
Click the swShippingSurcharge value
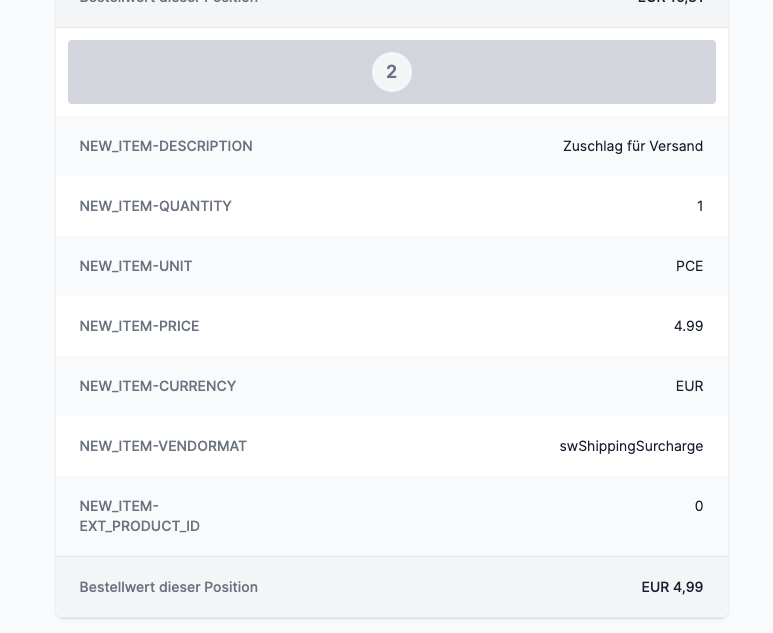(x=631, y=446)
